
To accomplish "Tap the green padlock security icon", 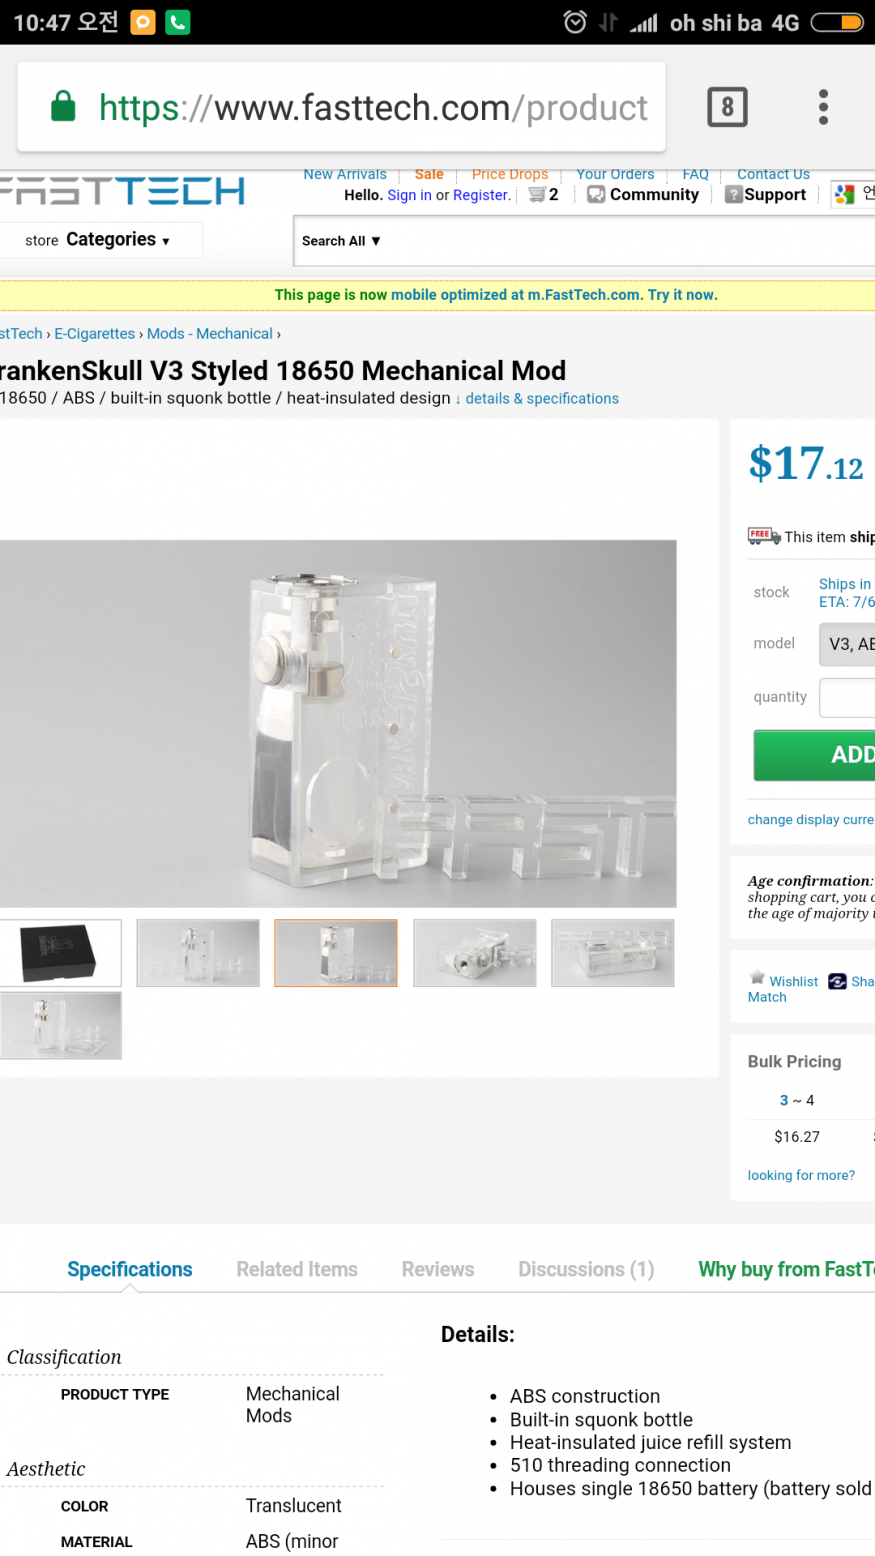I will pos(63,107).
